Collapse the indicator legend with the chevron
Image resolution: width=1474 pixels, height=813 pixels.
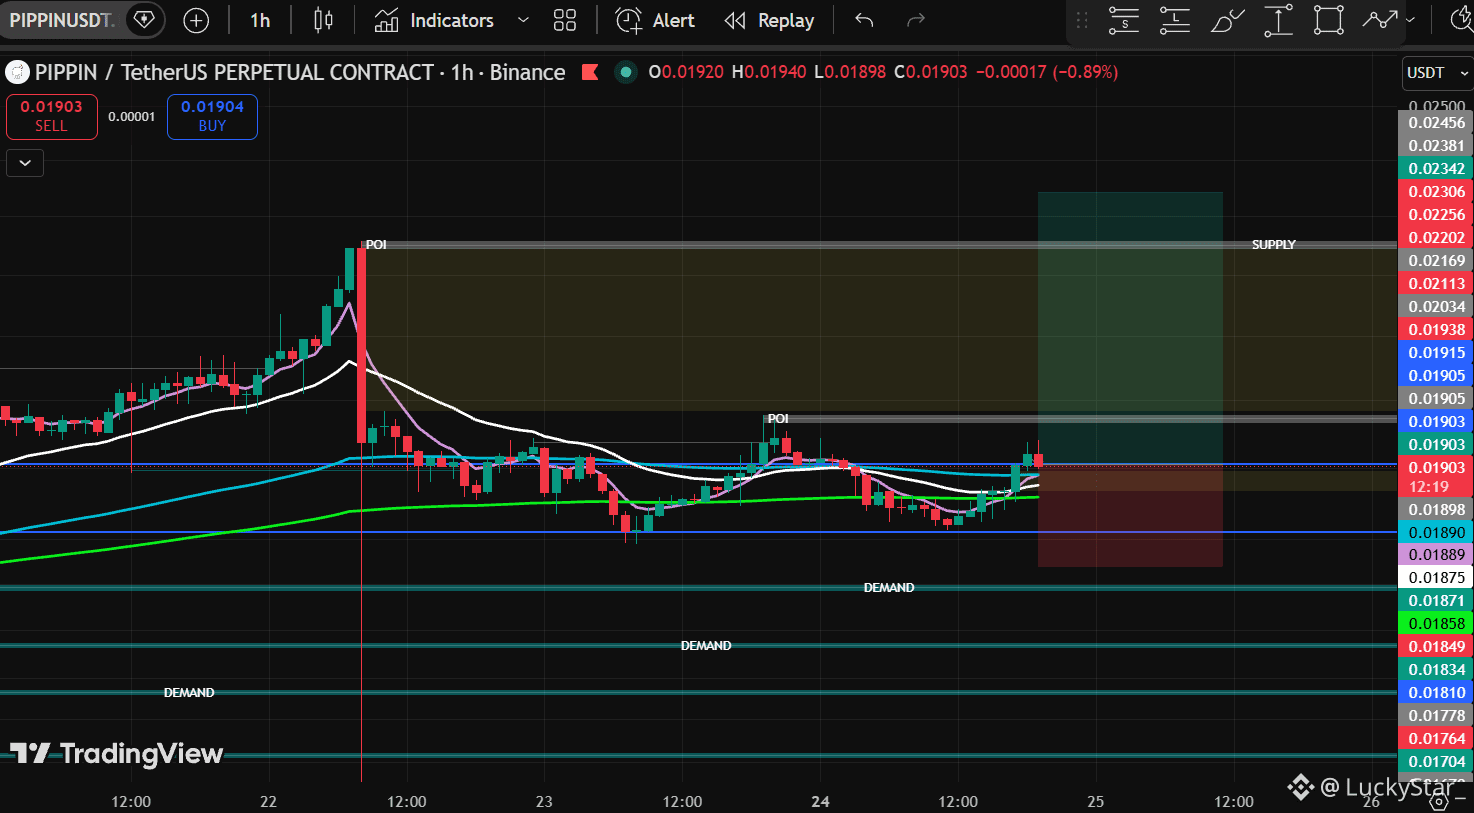[25, 163]
